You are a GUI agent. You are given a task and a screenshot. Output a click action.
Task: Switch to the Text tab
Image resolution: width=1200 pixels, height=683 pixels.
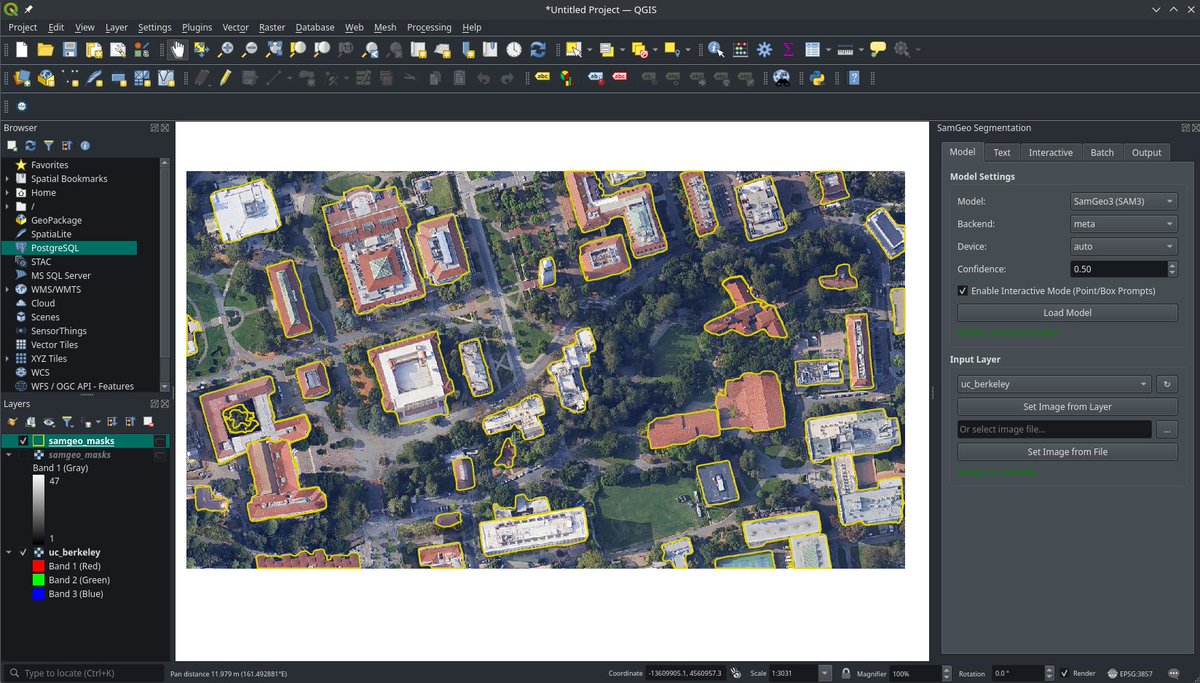point(1002,152)
